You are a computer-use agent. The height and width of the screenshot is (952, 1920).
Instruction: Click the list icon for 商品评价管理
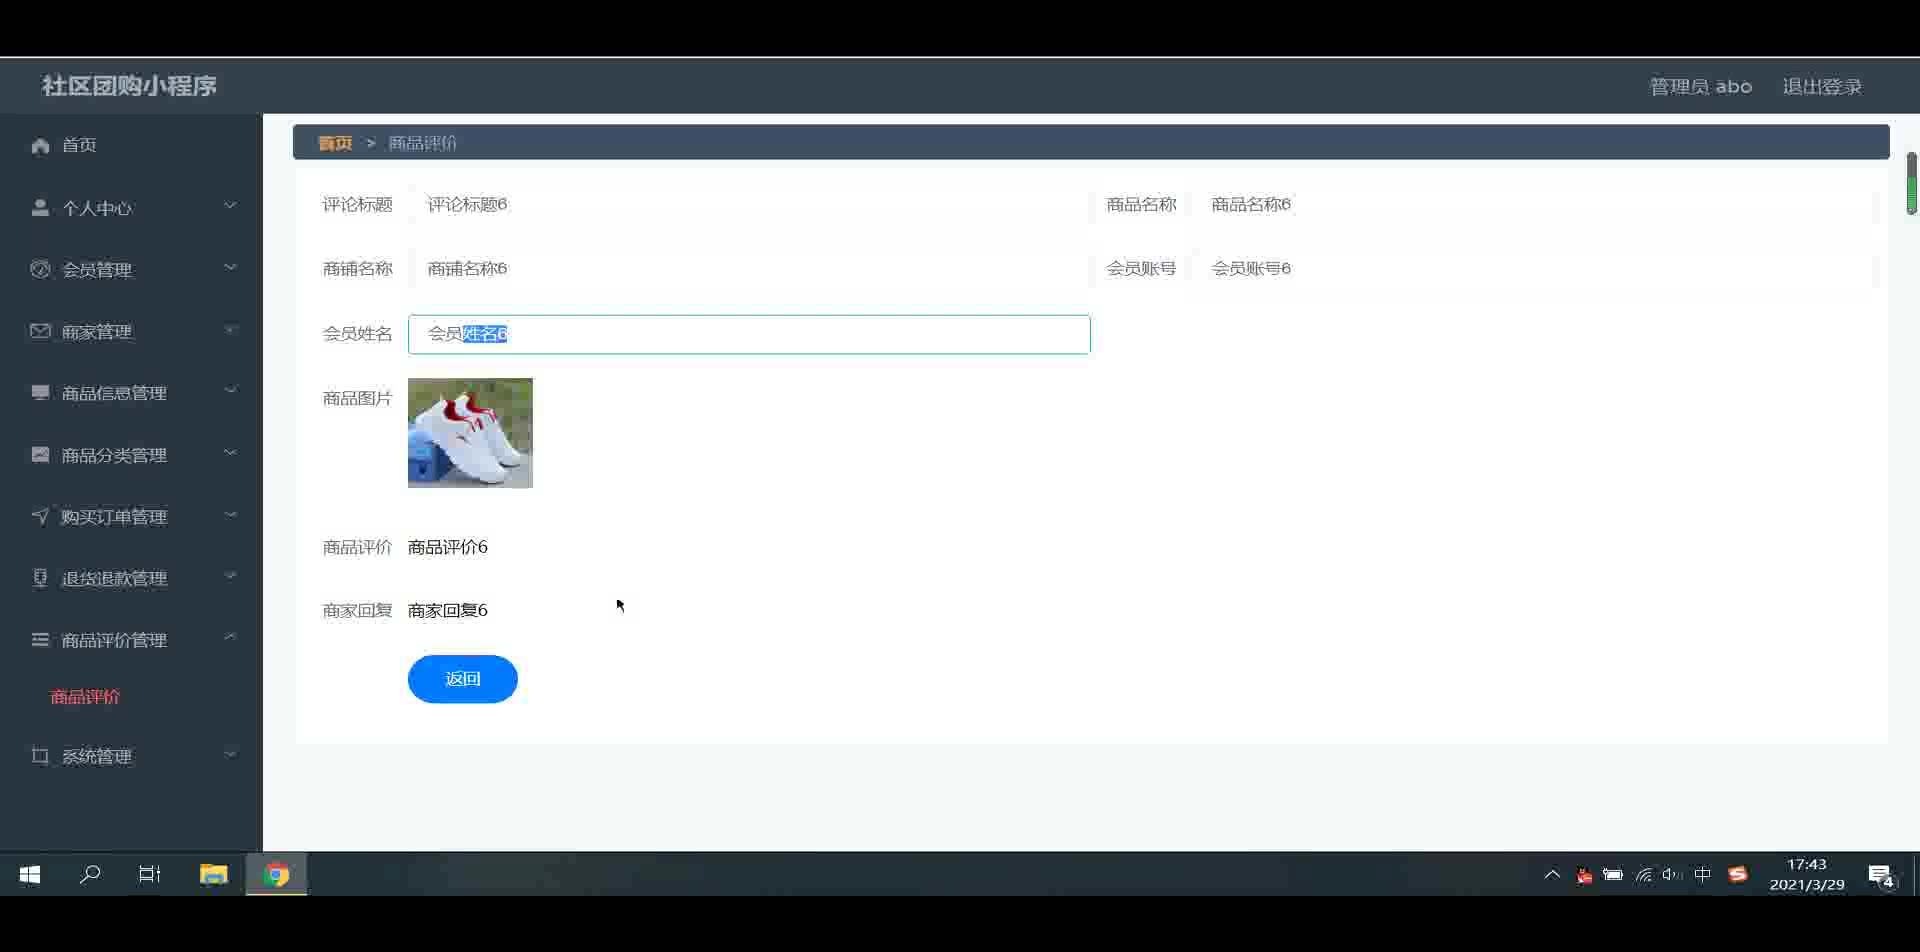40,639
